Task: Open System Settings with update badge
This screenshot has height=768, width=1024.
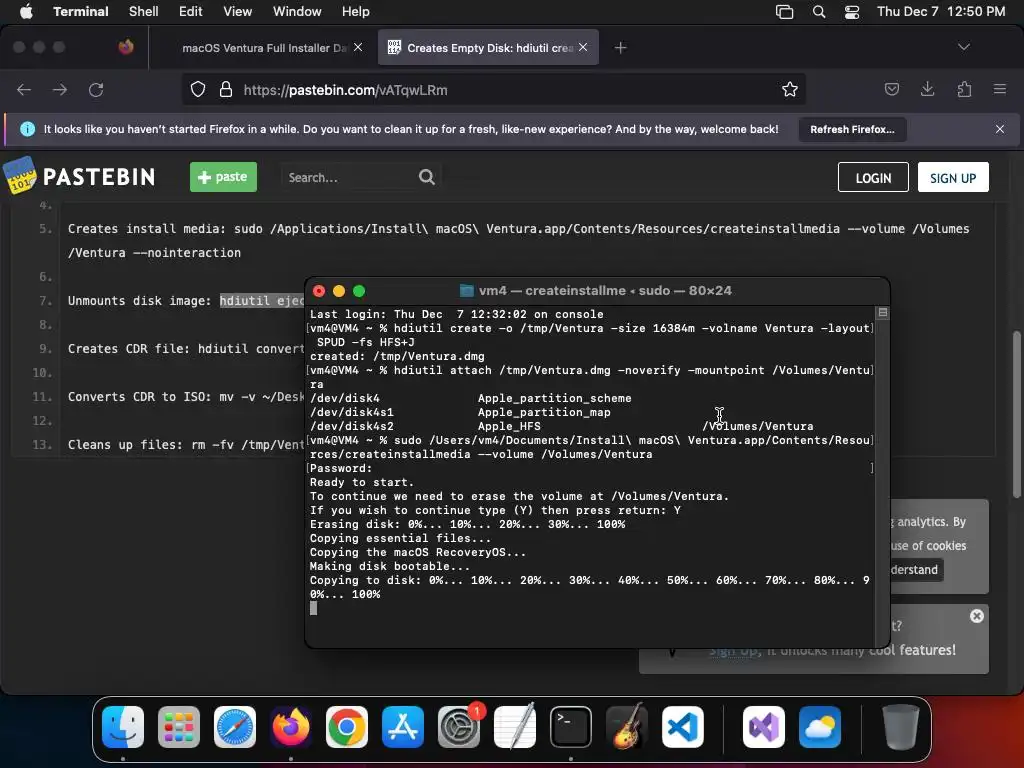Action: tap(459, 727)
